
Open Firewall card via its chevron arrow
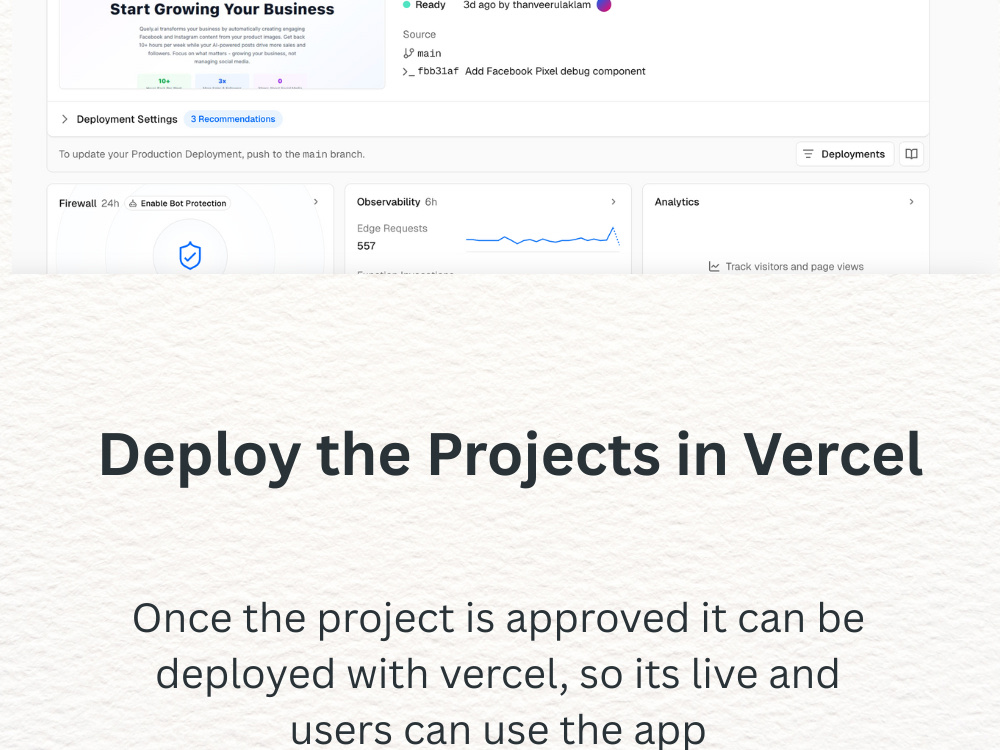click(x=316, y=202)
